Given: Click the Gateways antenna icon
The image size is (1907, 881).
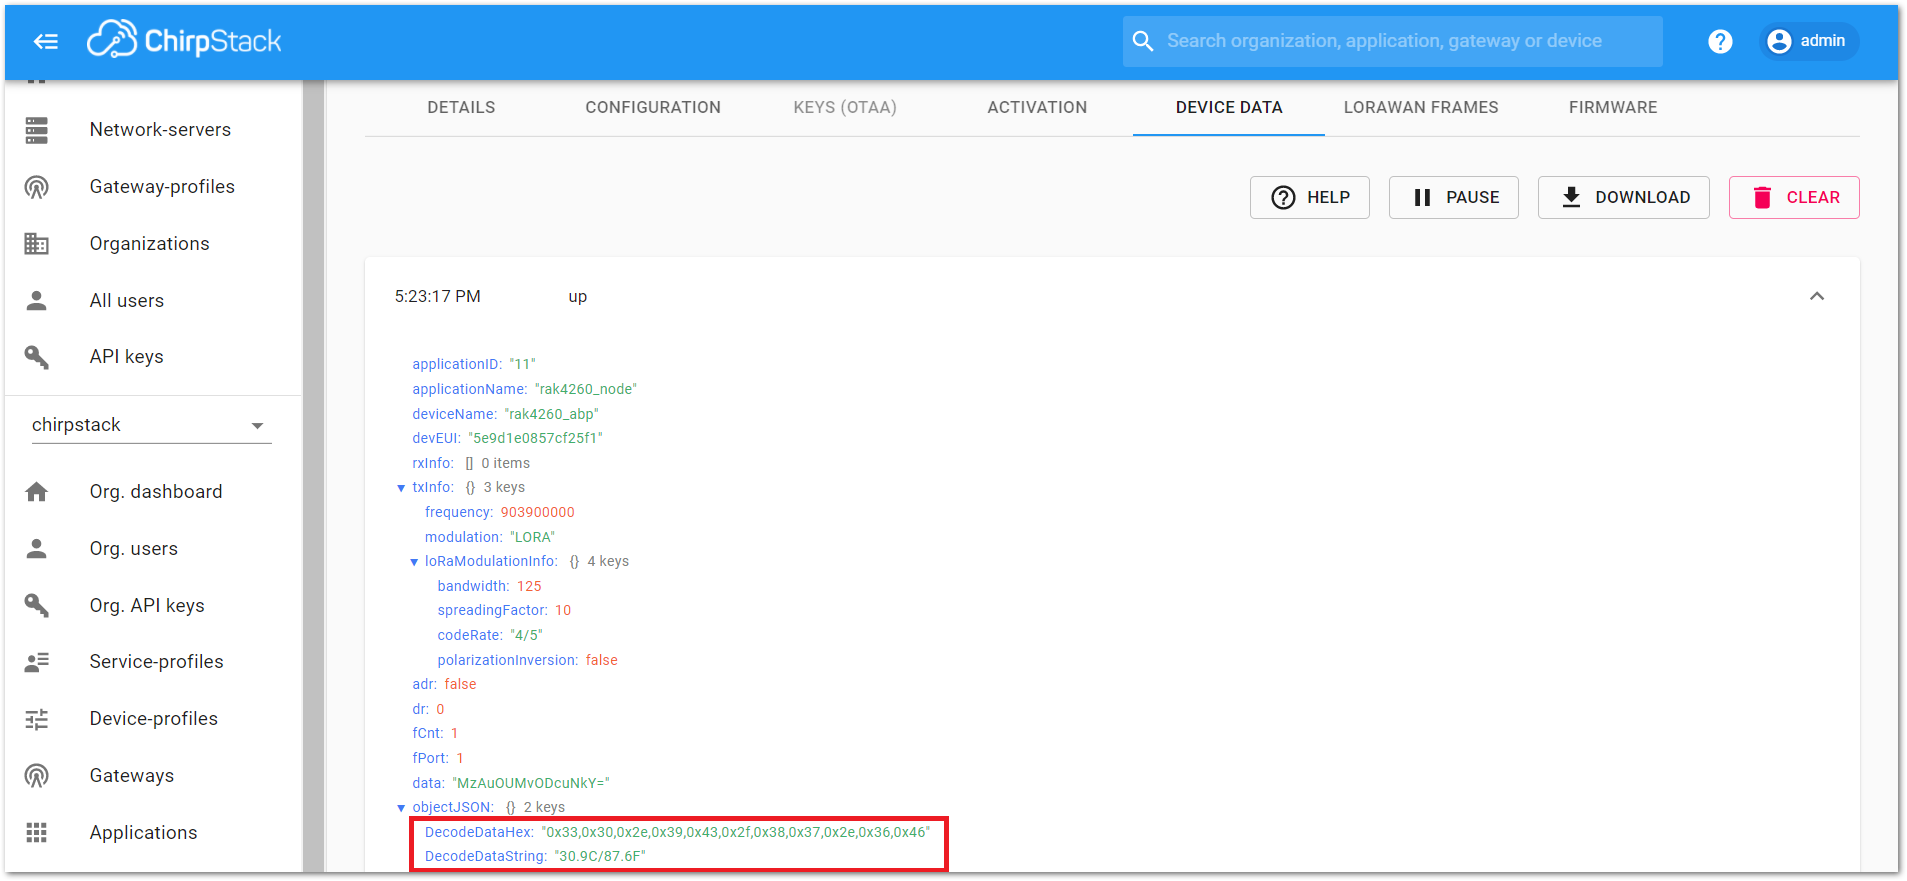Looking at the screenshot, I should coord(37,776).
